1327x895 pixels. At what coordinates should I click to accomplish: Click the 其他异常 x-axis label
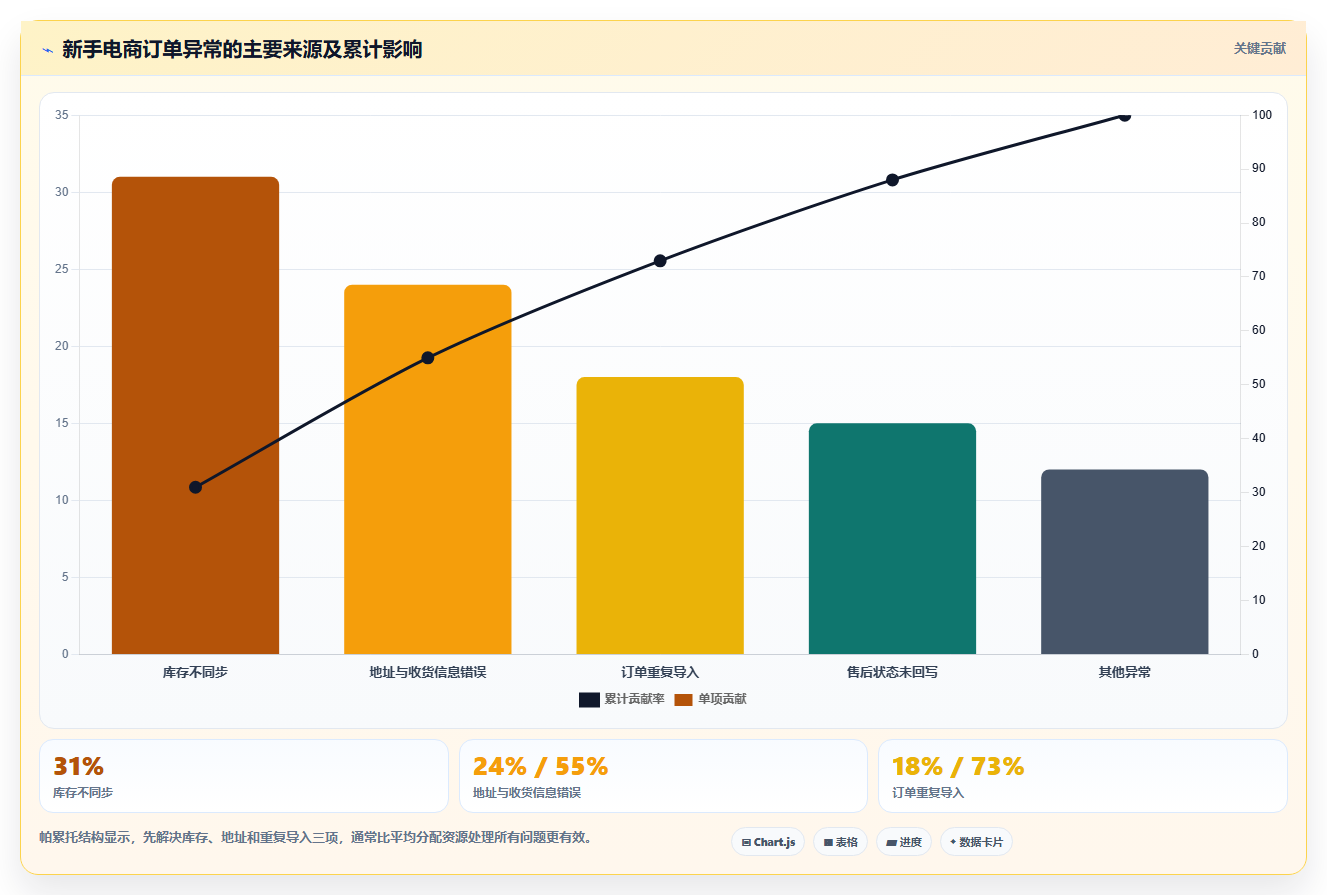tap(1124, 672)
